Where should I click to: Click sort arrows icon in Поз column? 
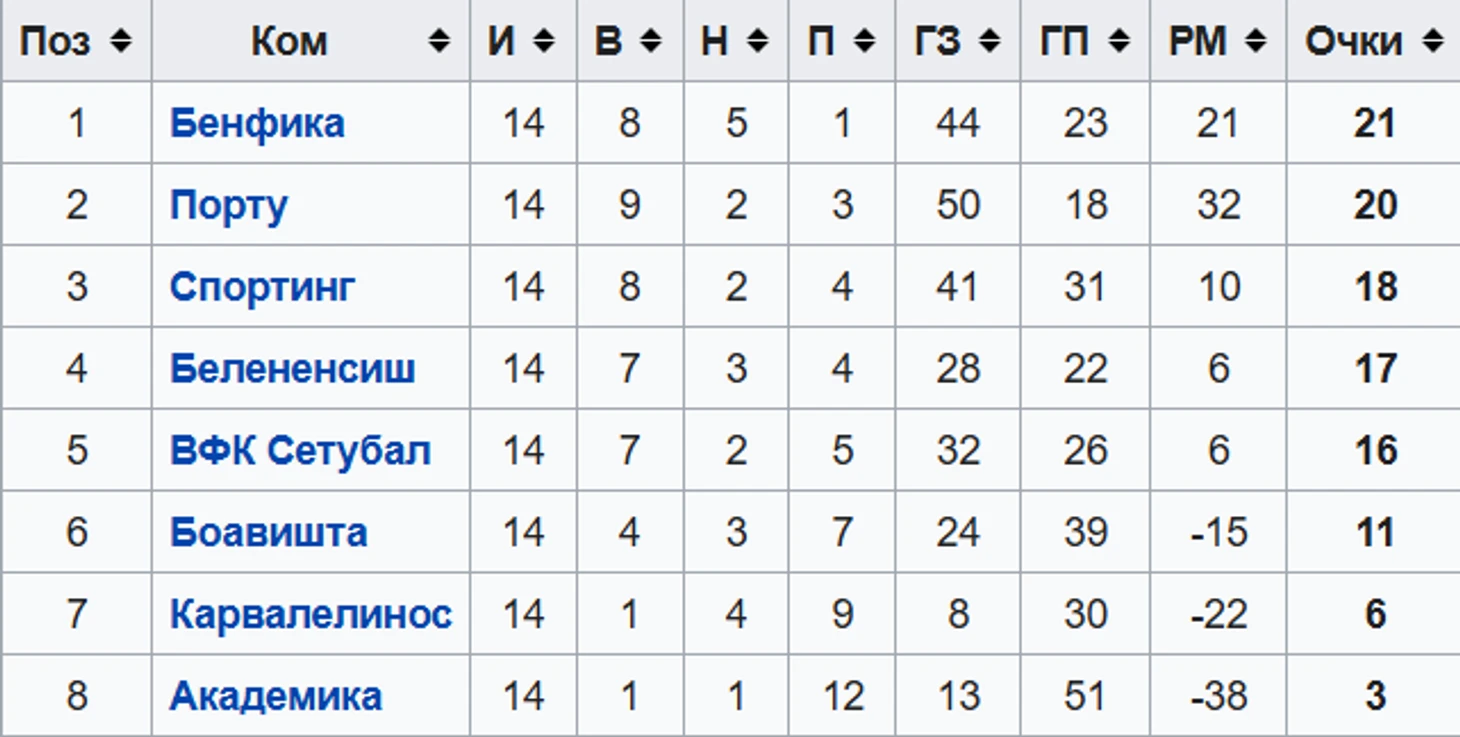[121, 42]
